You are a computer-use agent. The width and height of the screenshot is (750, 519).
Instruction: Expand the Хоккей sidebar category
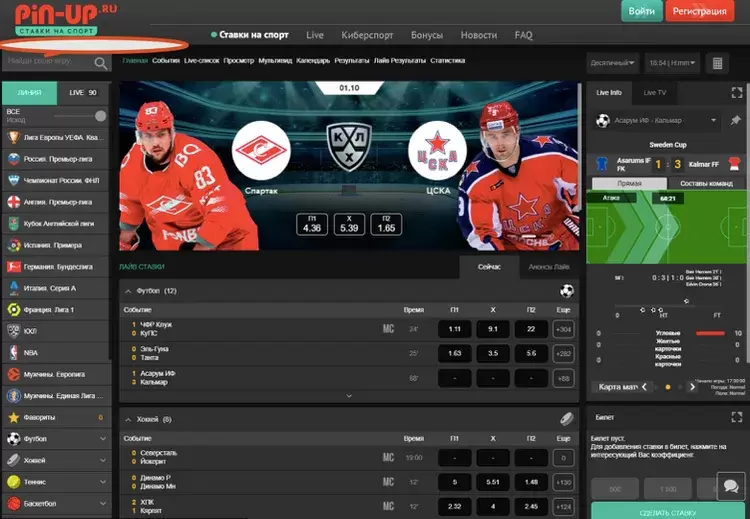[x=55, y=461]
